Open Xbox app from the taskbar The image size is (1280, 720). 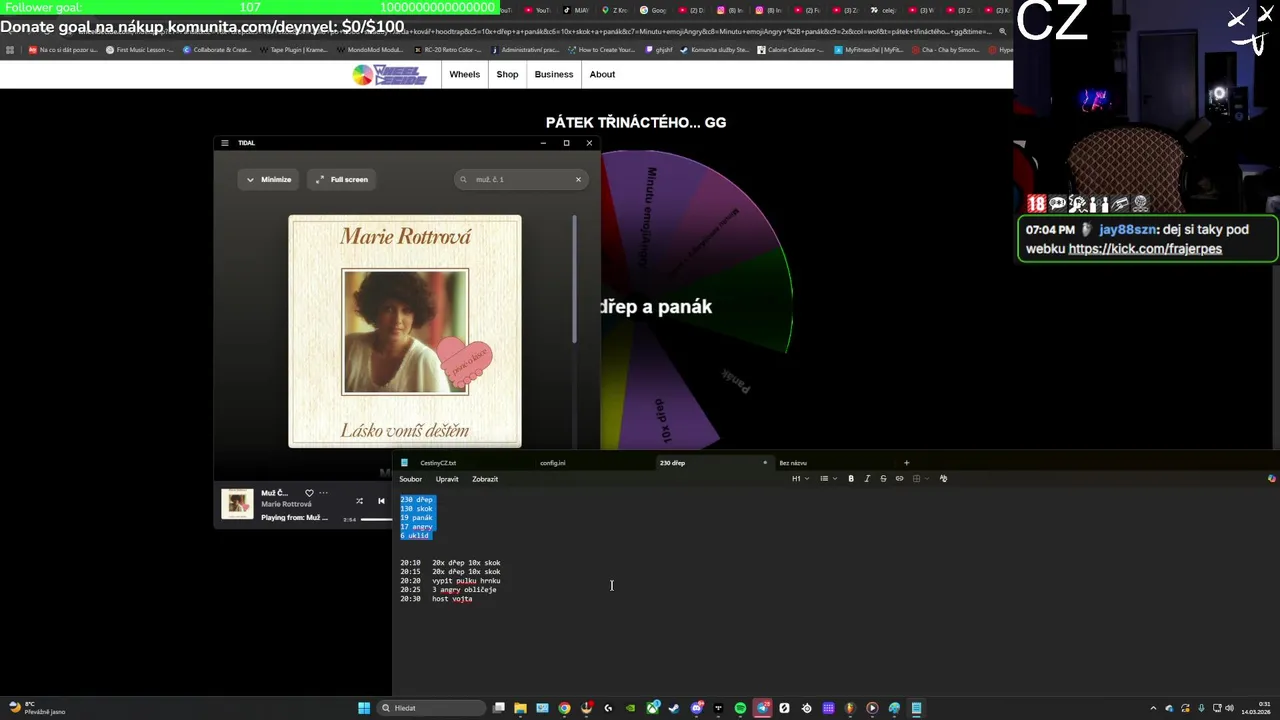tap(652, 708)
